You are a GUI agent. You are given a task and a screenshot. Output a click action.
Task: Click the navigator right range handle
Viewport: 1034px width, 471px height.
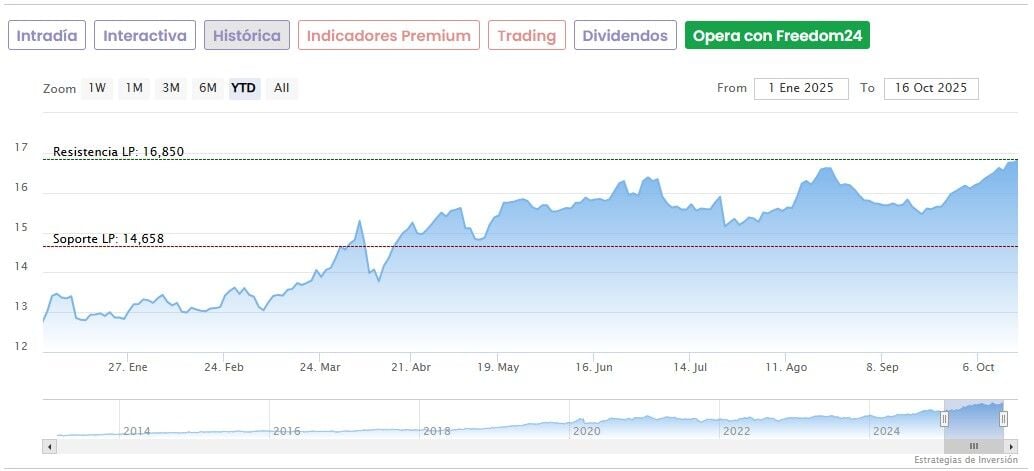1003,419
